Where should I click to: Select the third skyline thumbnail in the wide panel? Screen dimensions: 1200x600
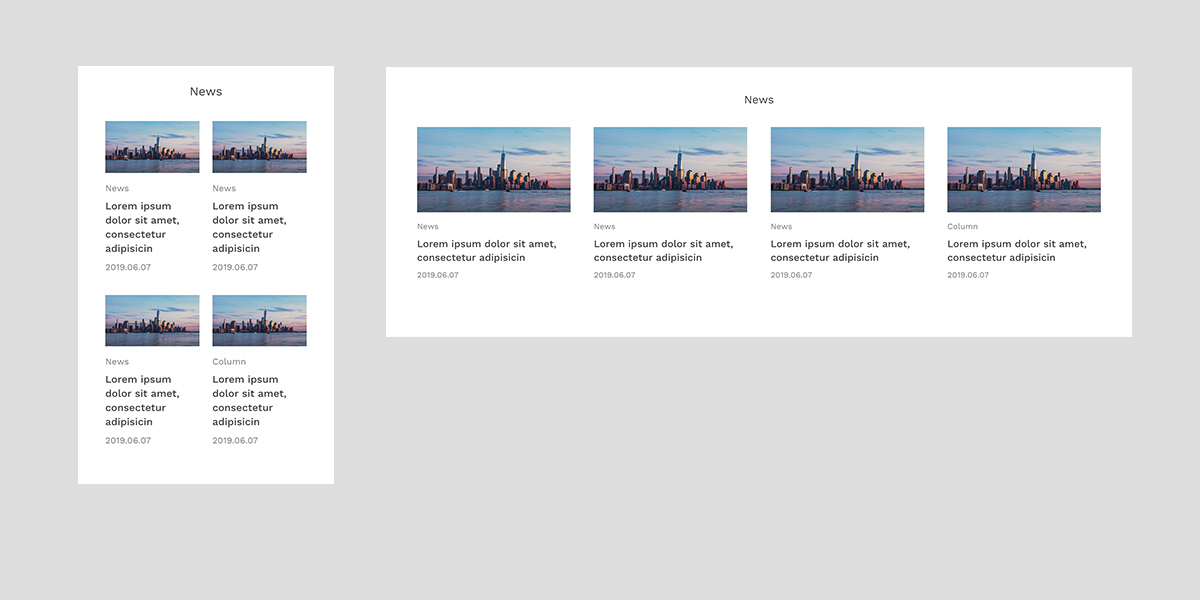point(847,169)
